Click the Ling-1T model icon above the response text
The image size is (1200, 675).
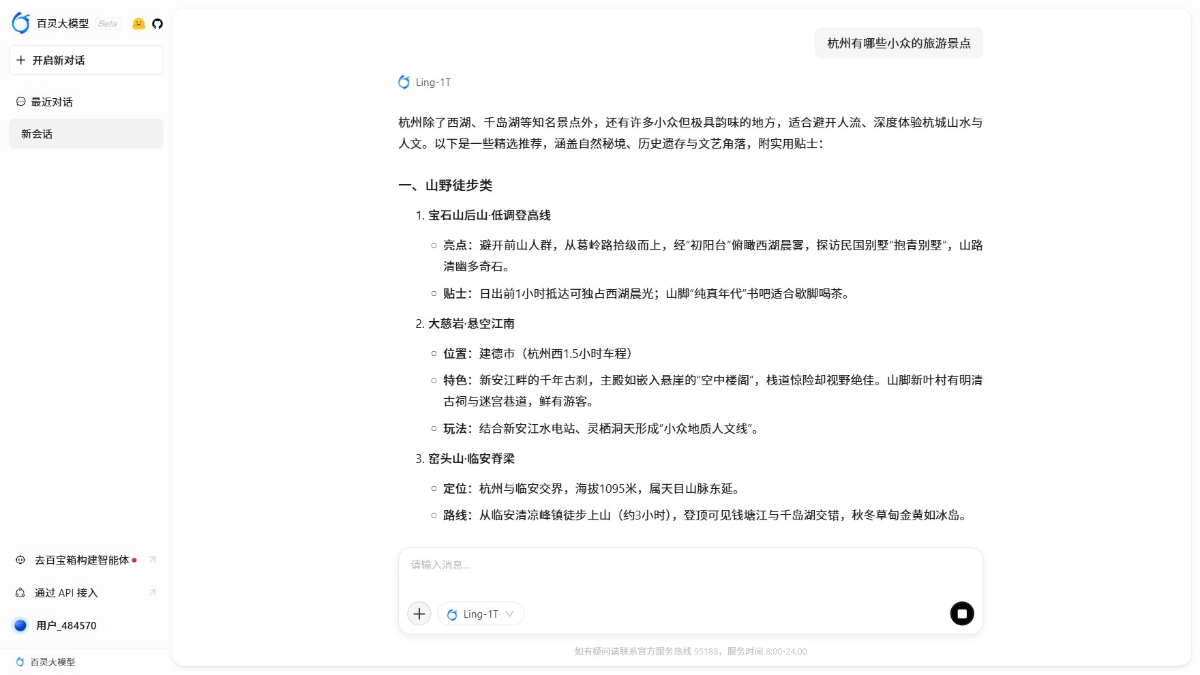tap(403, 82)
